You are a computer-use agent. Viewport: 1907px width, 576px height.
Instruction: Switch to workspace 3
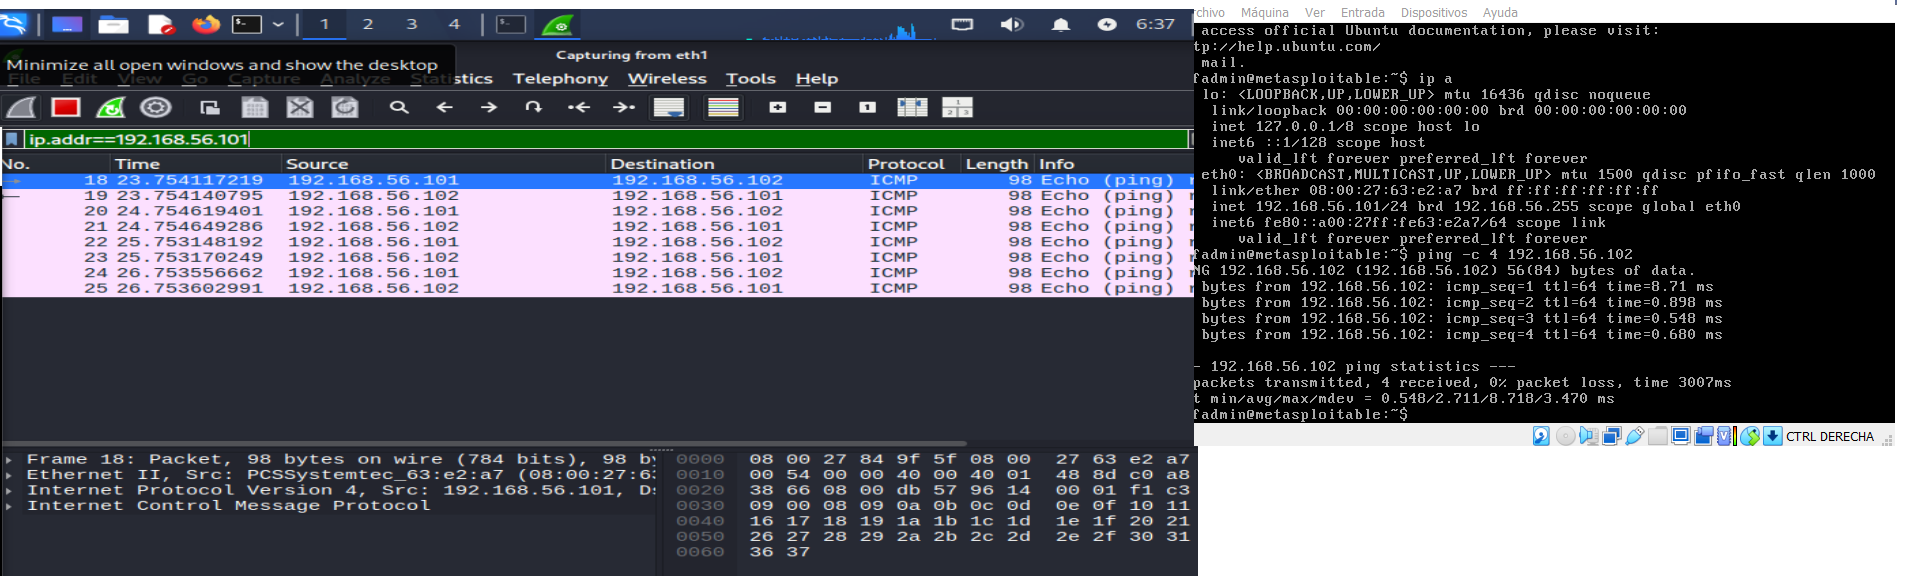click(x=412, y=24)
